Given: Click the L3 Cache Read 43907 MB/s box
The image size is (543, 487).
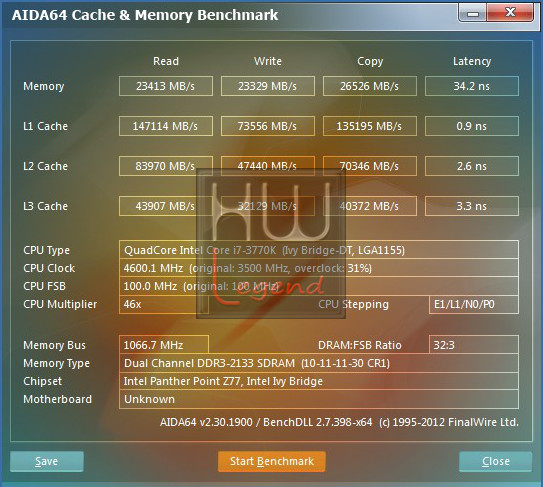Looking at the screenshot, I should 166,206.
